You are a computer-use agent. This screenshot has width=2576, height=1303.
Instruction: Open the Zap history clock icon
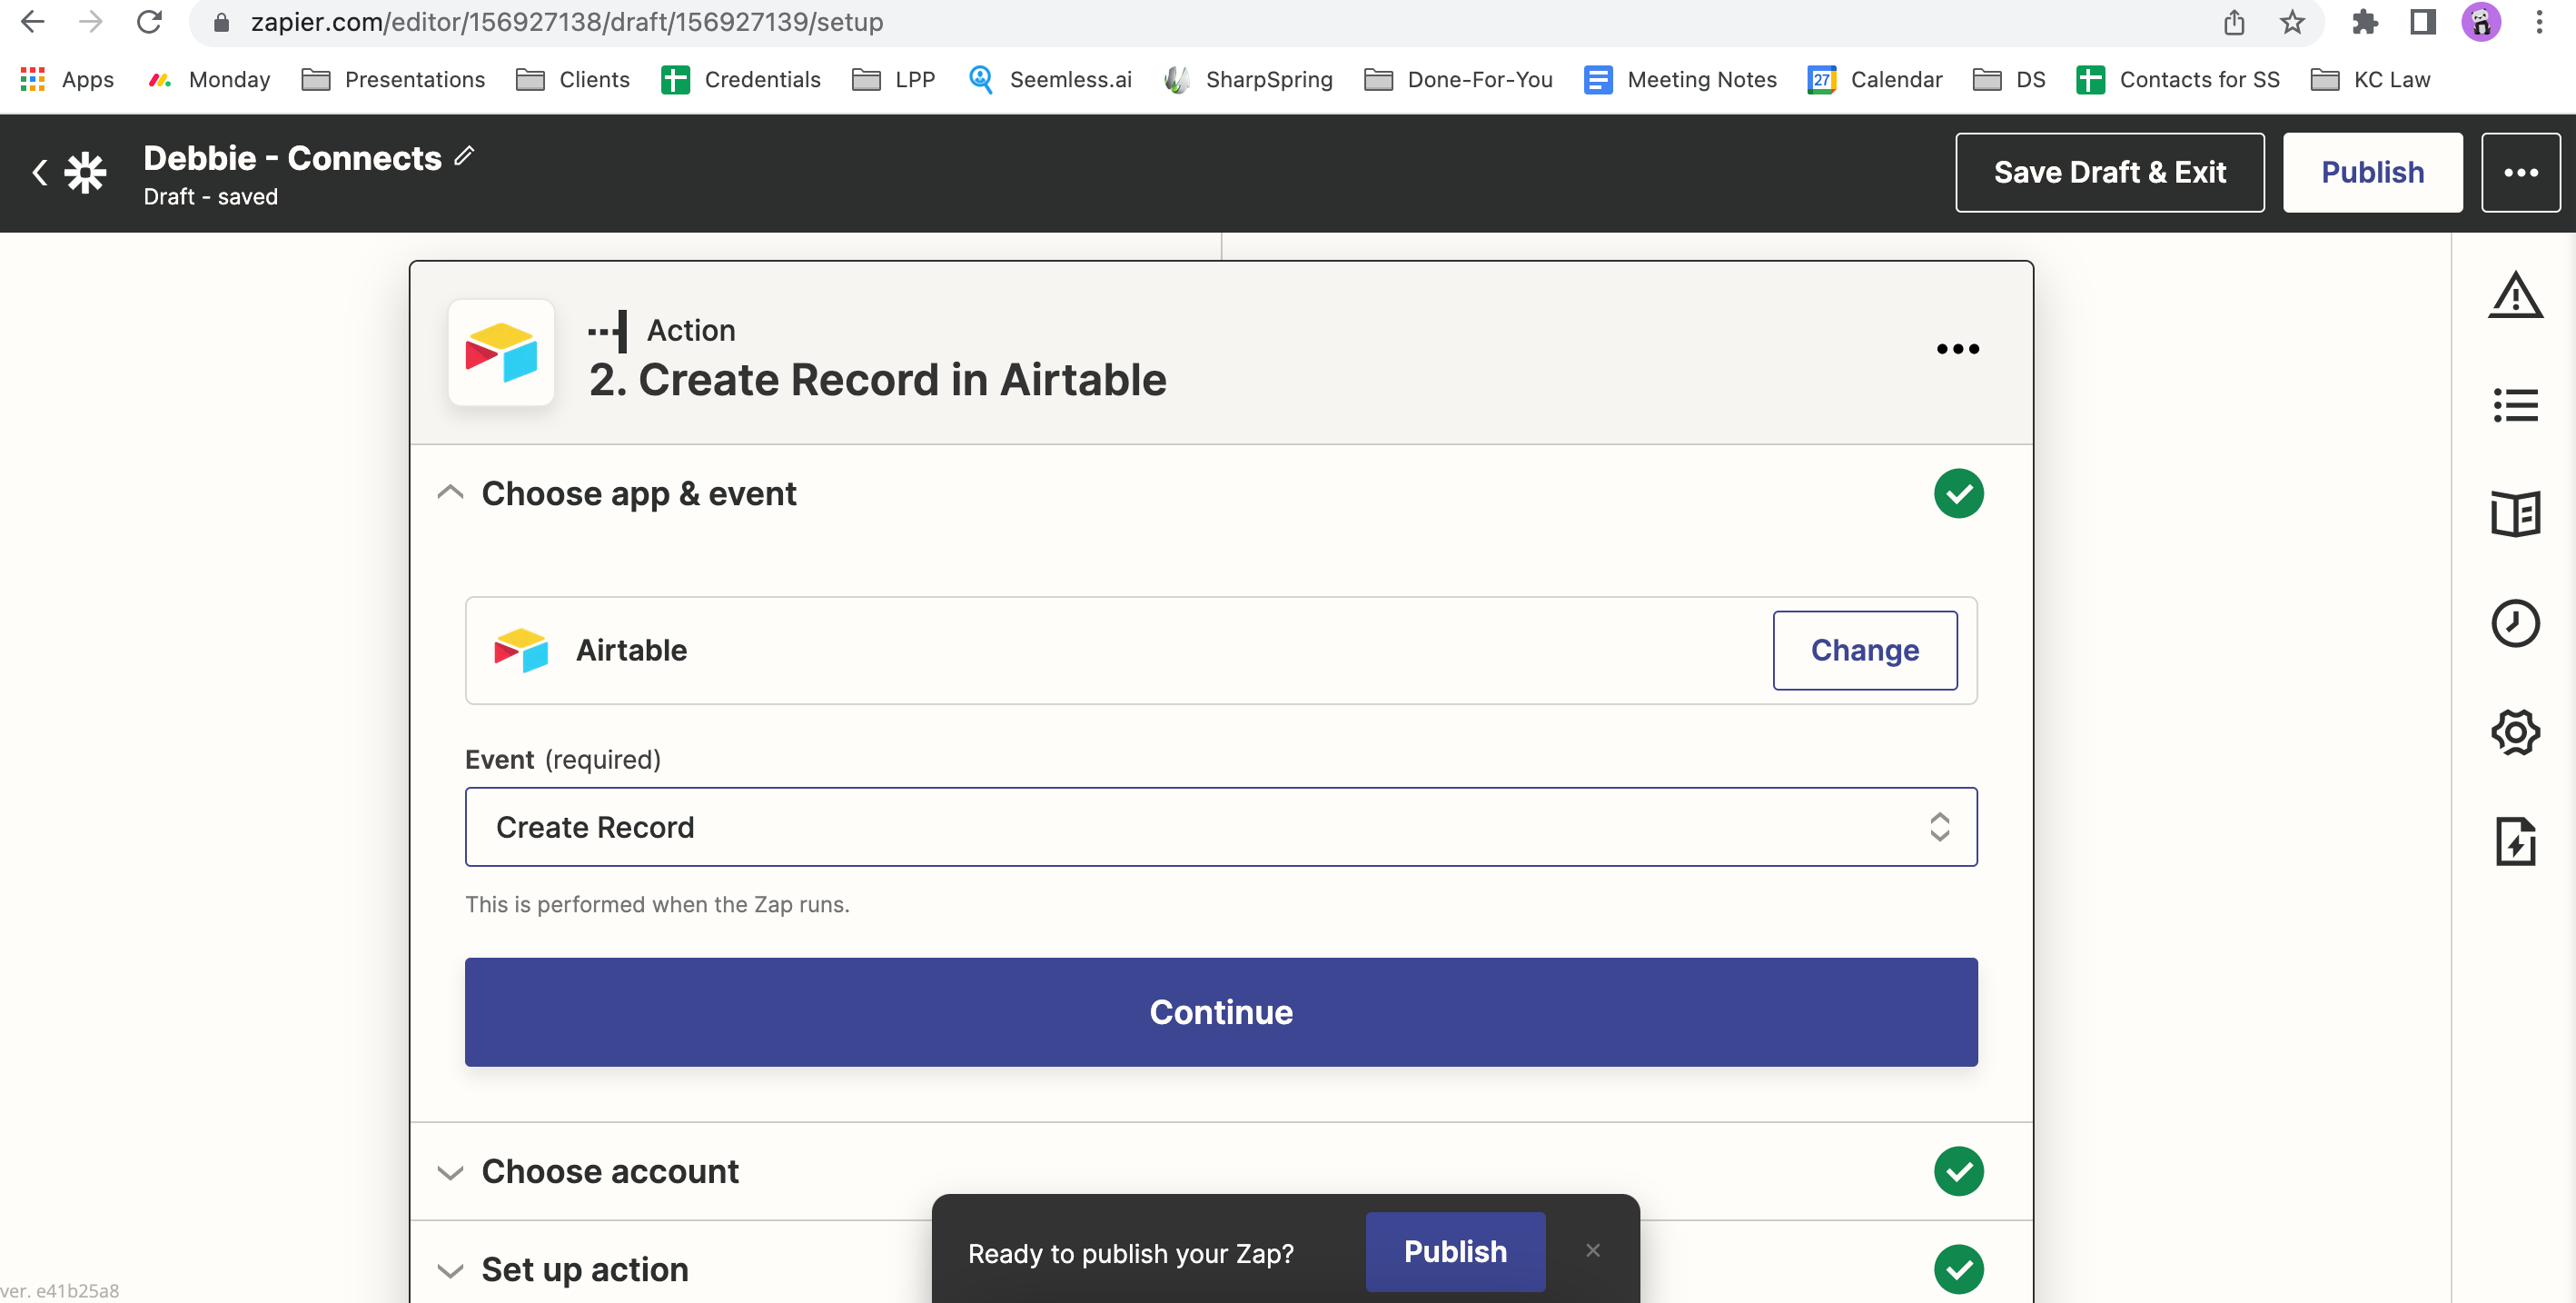pos(2515,623)
